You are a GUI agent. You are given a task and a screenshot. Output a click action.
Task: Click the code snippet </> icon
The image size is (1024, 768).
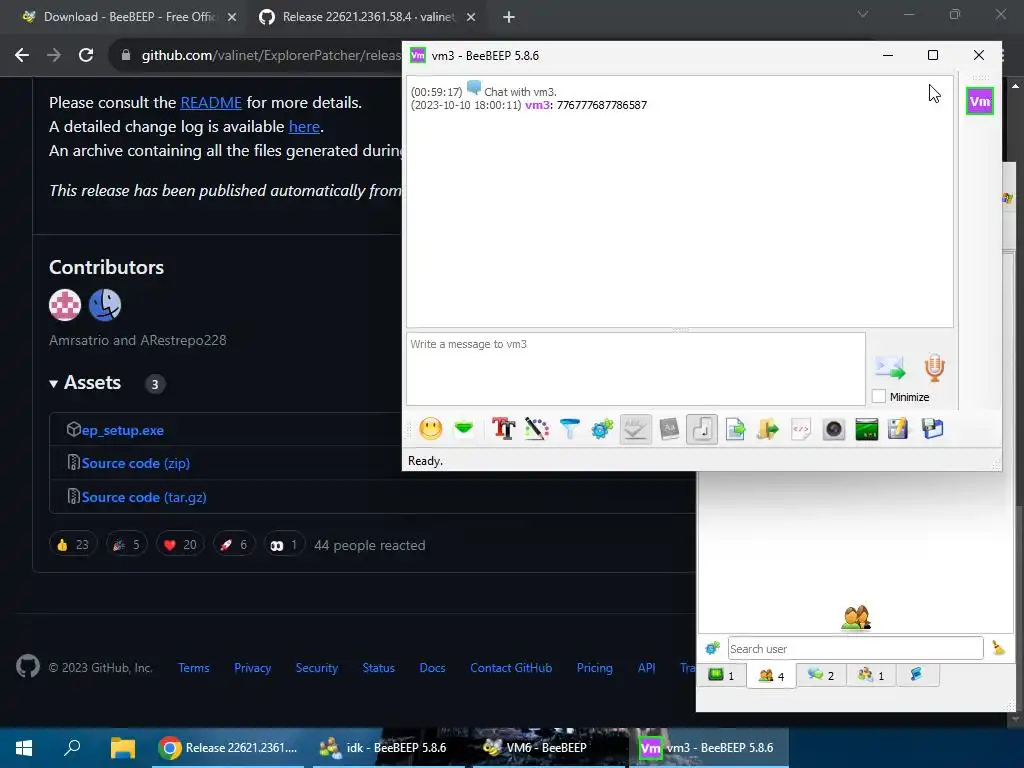pyautogui.click(x=801, y=429)
